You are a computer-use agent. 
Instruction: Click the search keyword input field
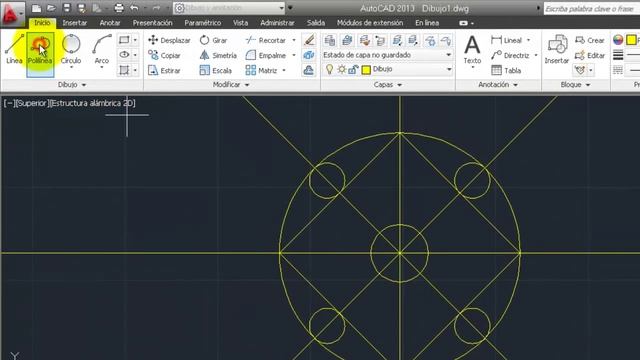592,8
